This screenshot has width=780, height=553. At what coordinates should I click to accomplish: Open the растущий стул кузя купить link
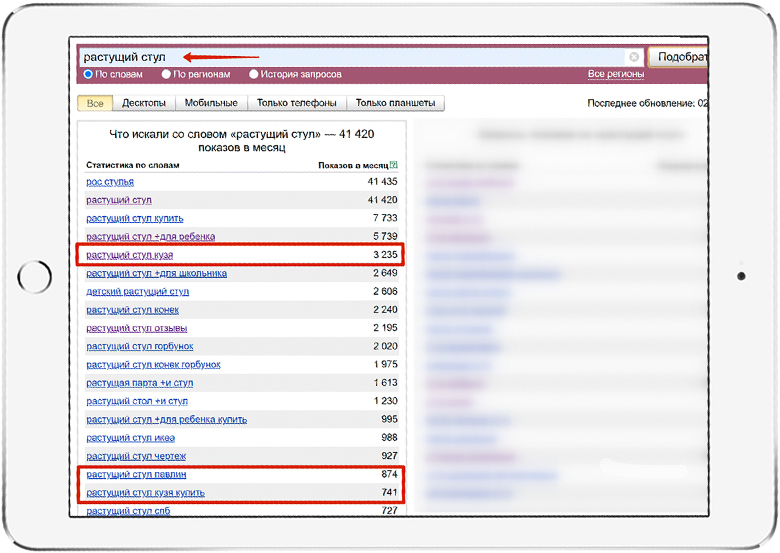point(146,493)
